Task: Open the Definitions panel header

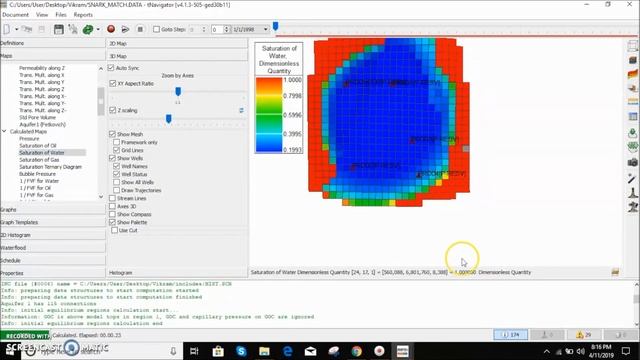Action: pos(53,43)
